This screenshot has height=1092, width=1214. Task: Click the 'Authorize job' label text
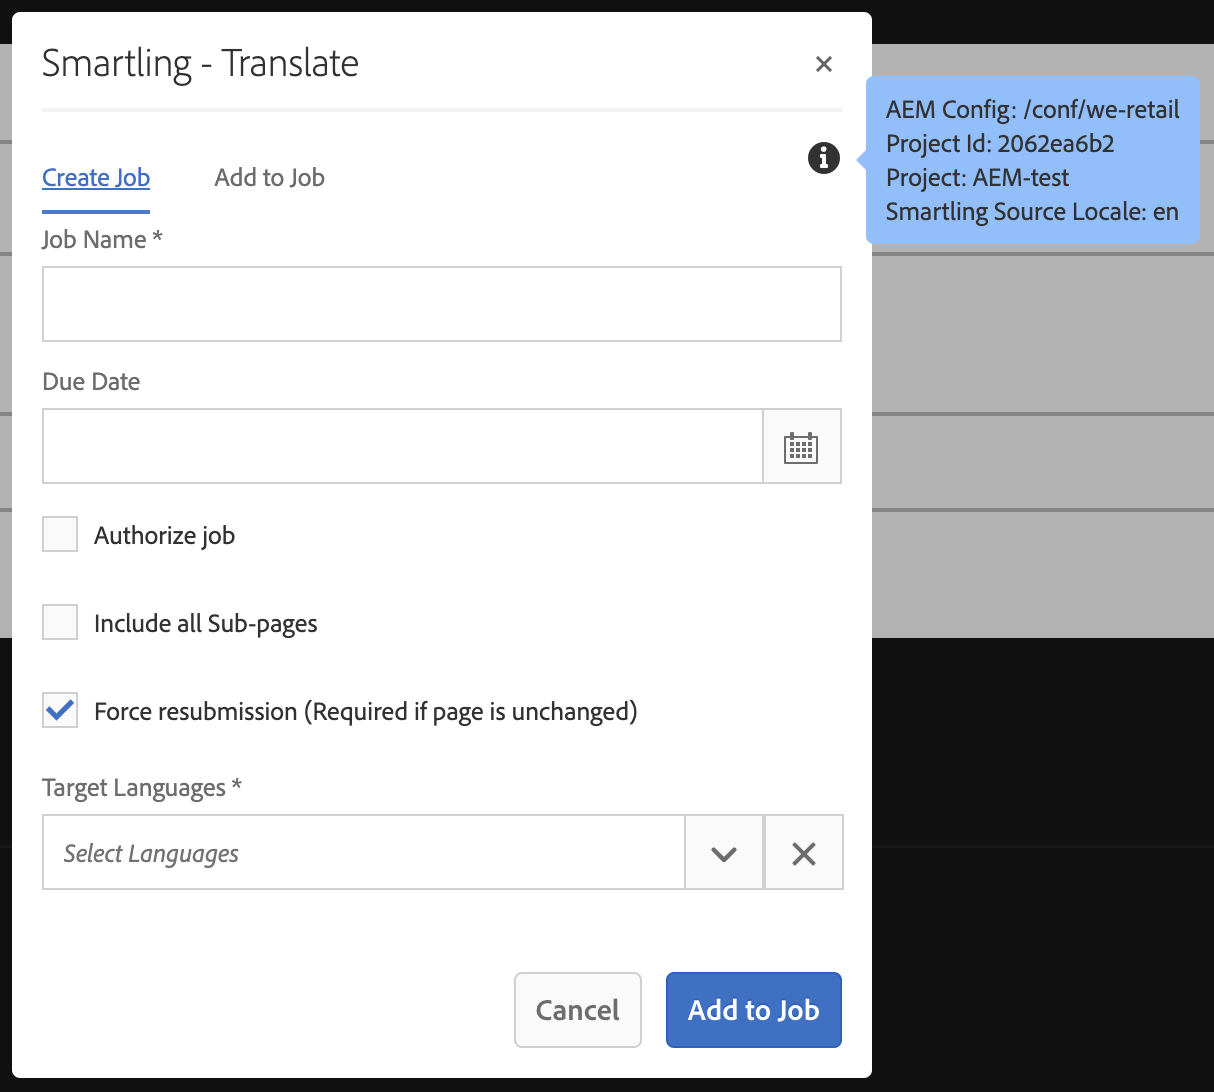point(164,536)
